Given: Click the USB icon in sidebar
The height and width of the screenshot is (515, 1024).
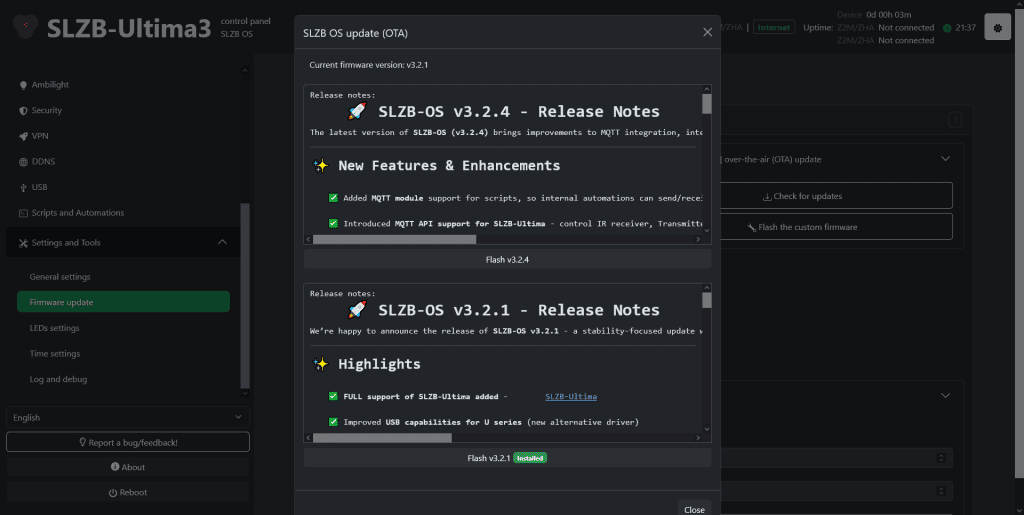Looking at the screenshot, I should [23, 187].
